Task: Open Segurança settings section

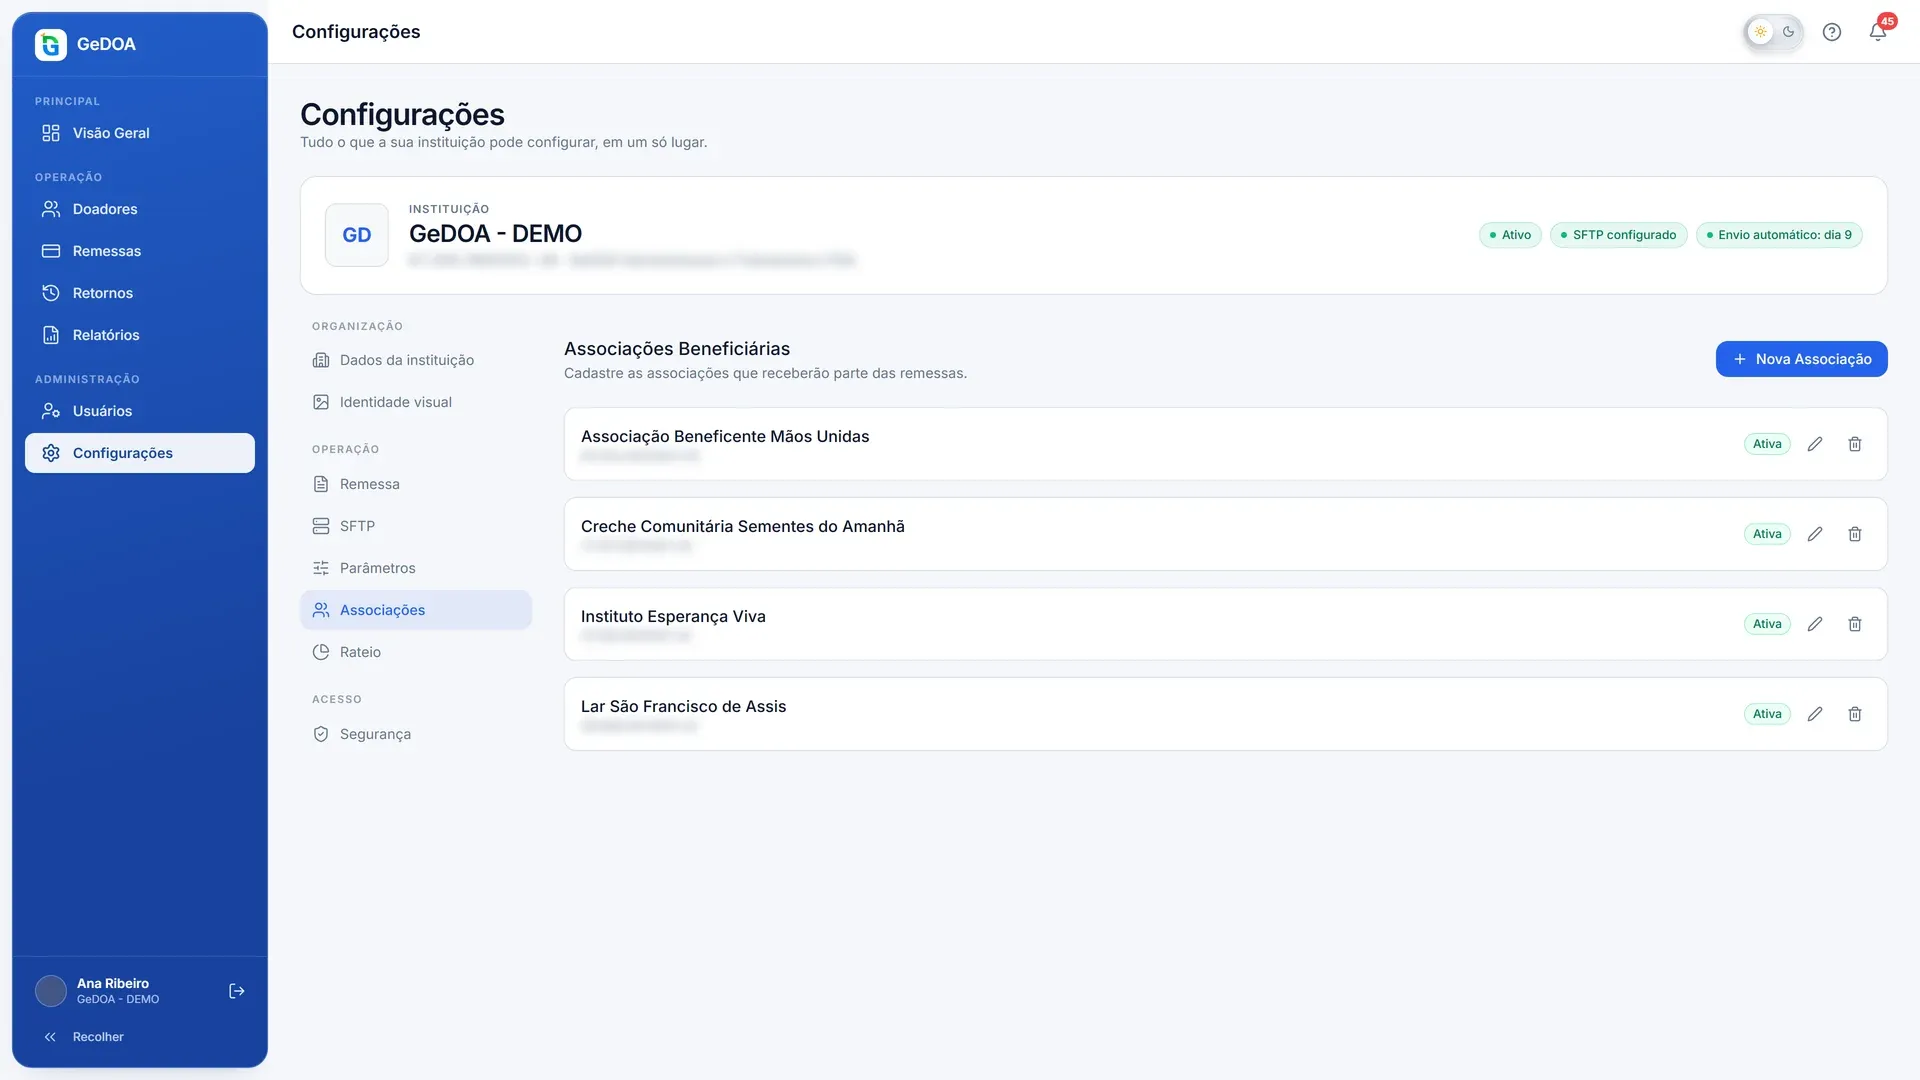Action: tap(416, 734)
